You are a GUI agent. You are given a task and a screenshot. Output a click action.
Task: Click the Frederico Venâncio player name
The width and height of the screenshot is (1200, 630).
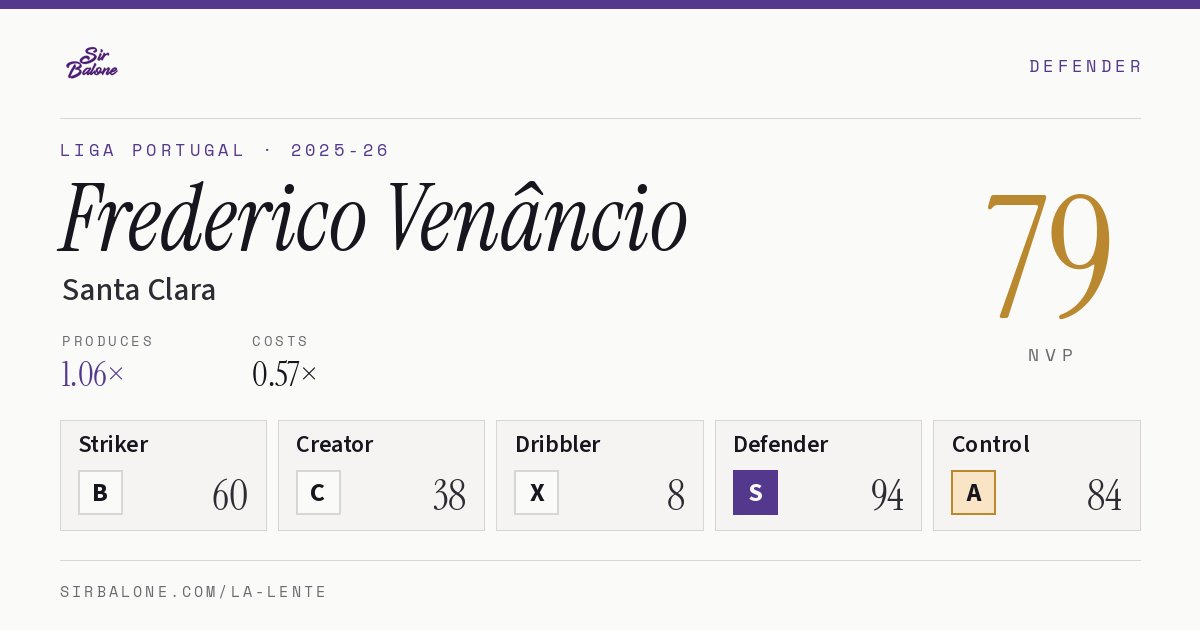[373, 218]
